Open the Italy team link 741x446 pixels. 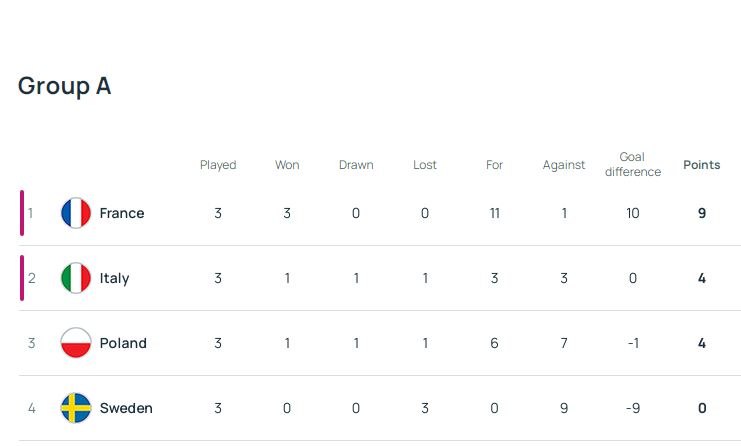[x=114, y=278]
